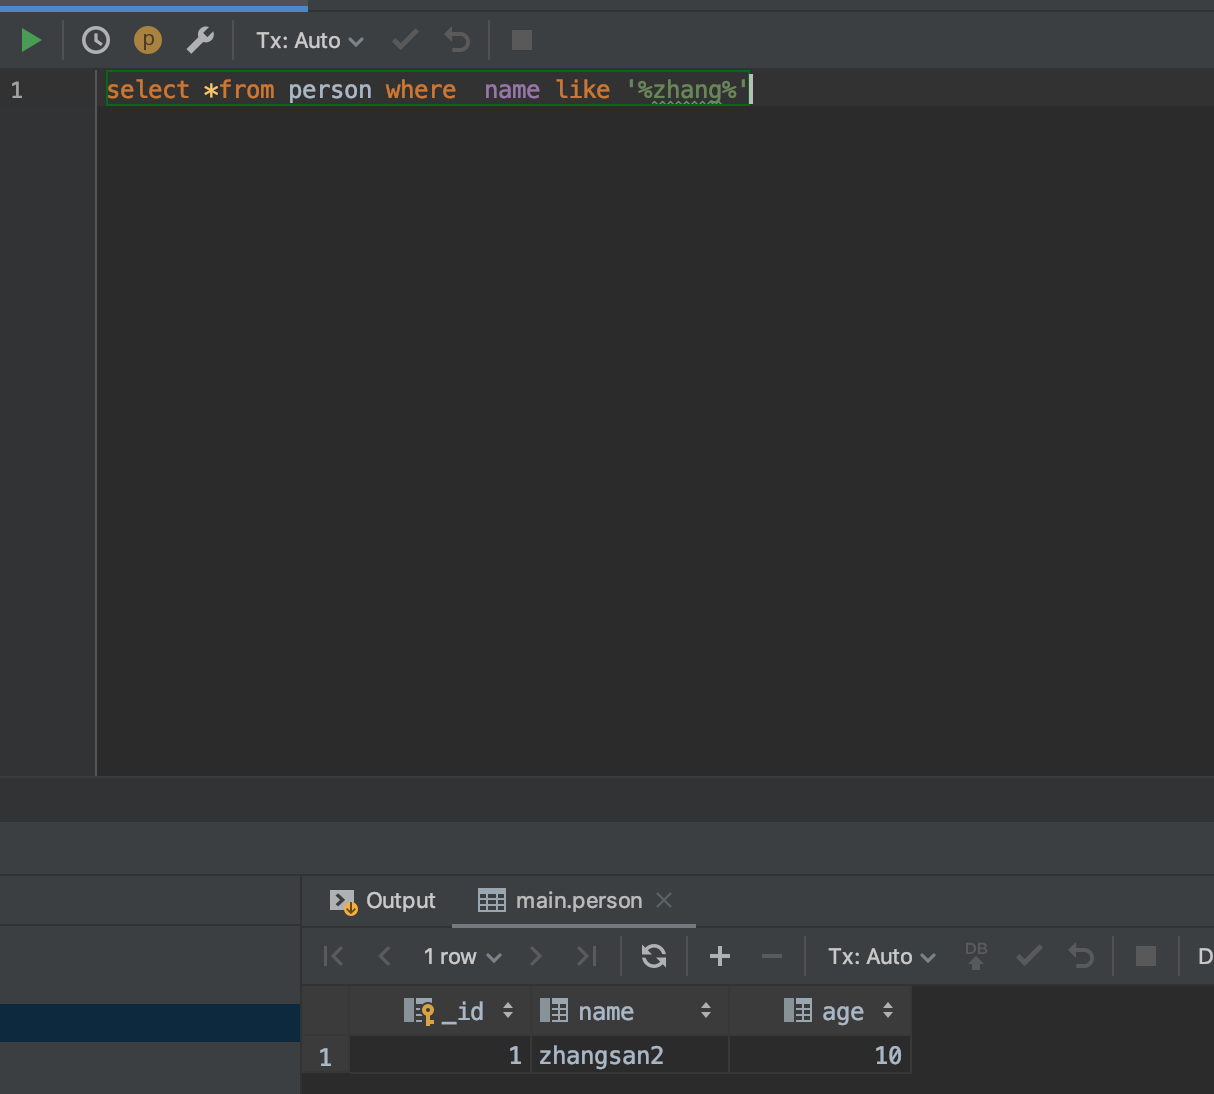1214x1094 pixels.
Task: Select result row number 1 header
Action: (x=325, y=1056)
